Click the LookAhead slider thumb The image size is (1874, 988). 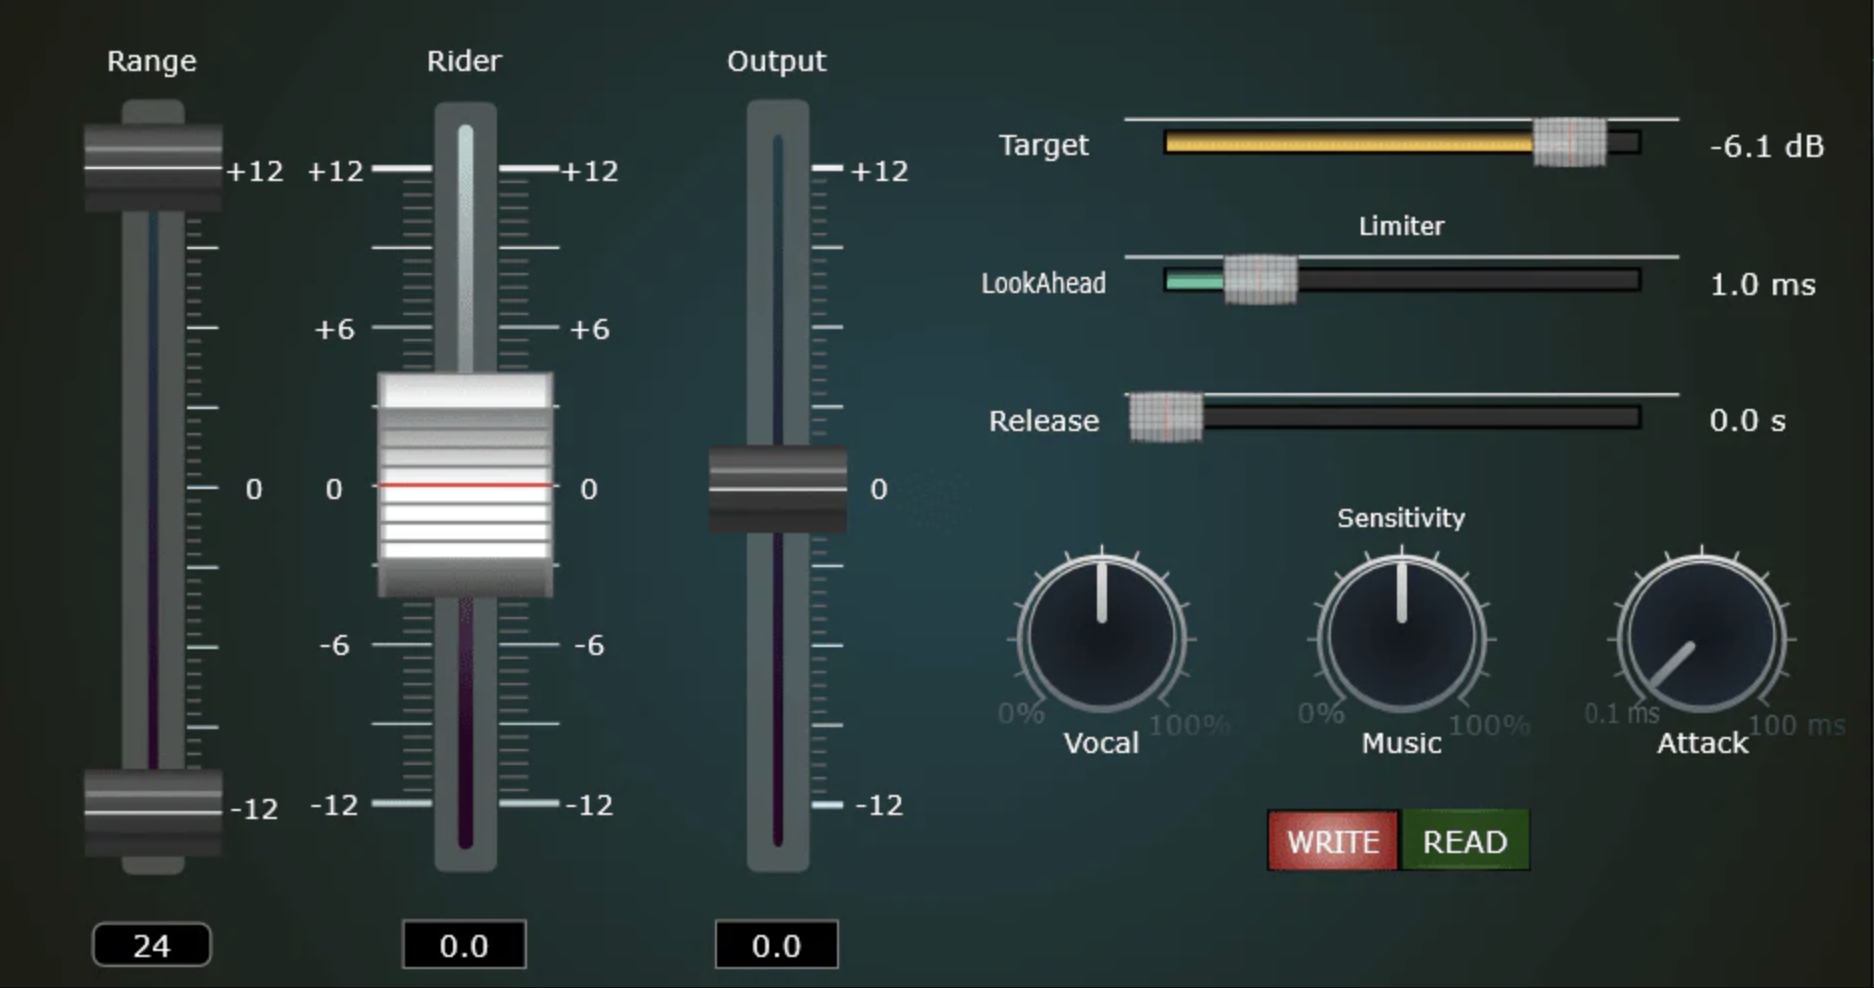click(1260, 280)
